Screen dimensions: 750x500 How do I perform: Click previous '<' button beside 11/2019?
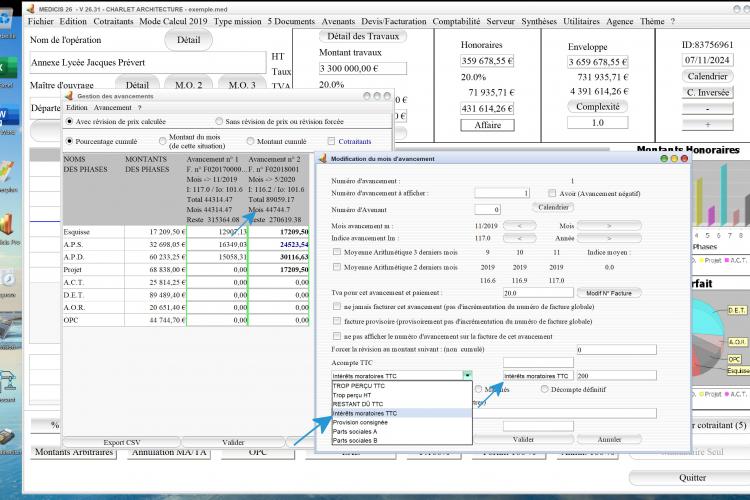tap(519, 225)
